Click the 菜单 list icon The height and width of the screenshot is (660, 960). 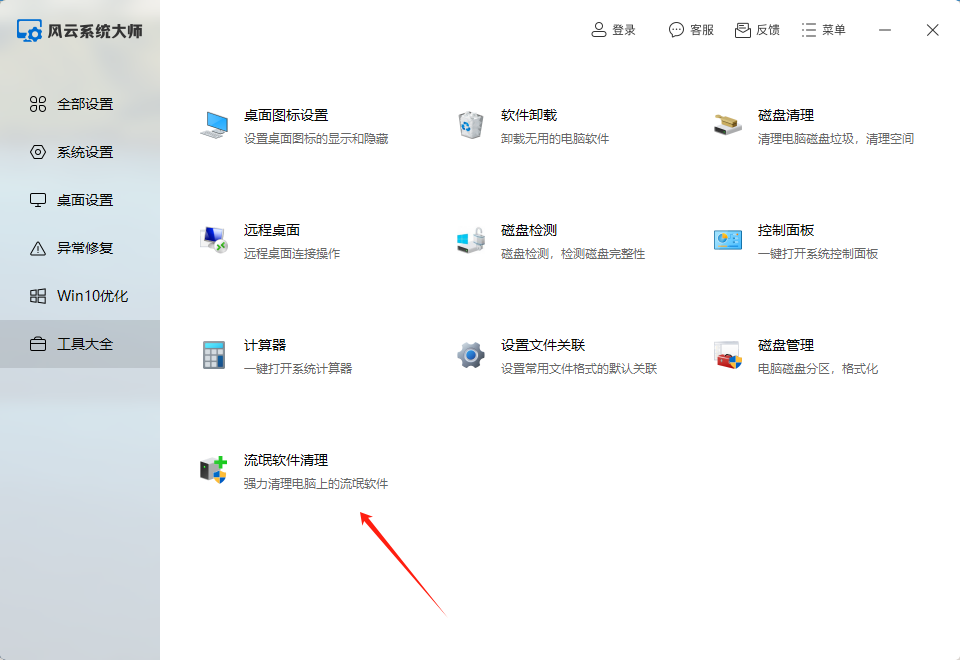(x=809, y=29)
